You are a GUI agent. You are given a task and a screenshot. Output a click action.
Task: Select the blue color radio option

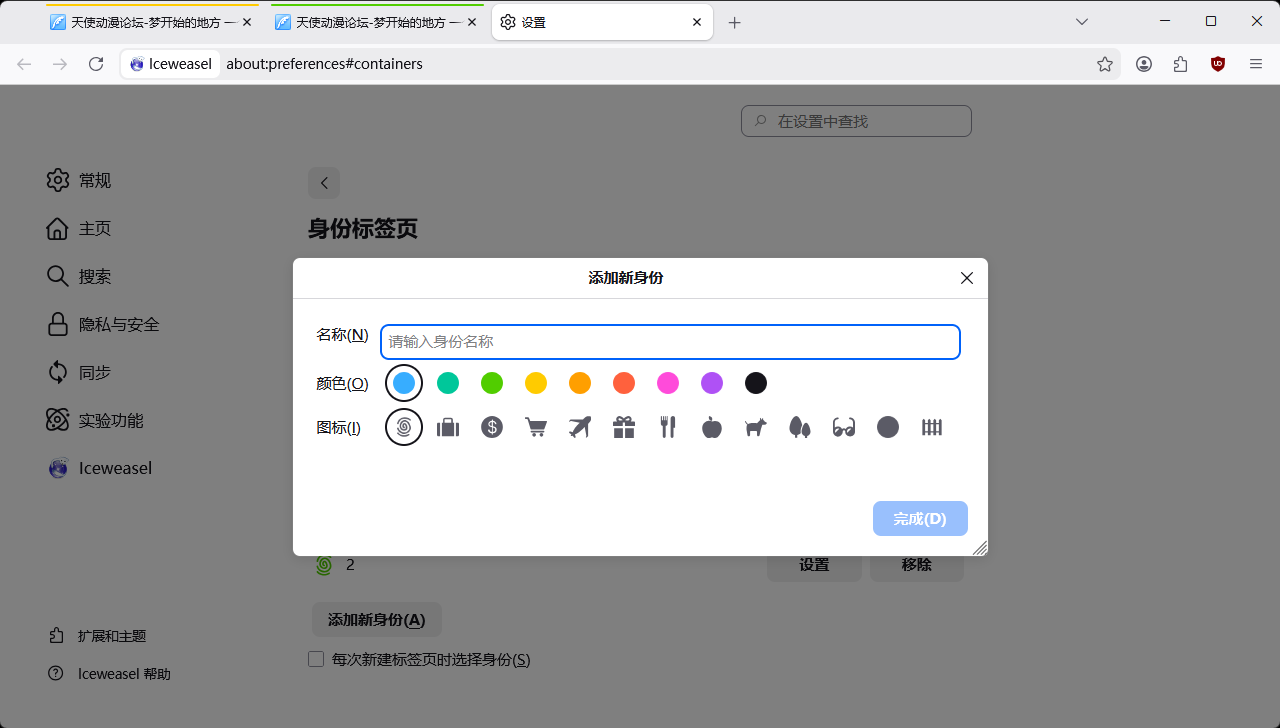pos(404,383)
